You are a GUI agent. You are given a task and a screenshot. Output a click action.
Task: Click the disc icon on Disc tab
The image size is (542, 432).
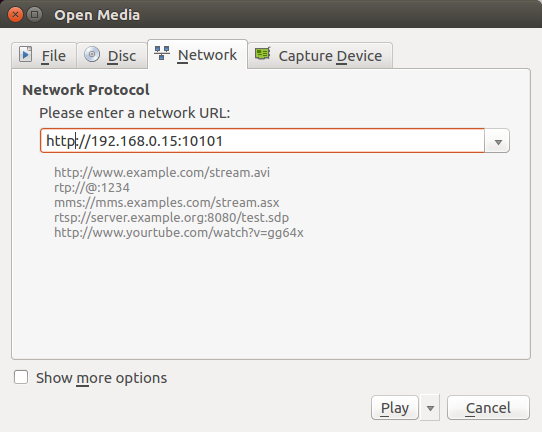pos(92,55)
